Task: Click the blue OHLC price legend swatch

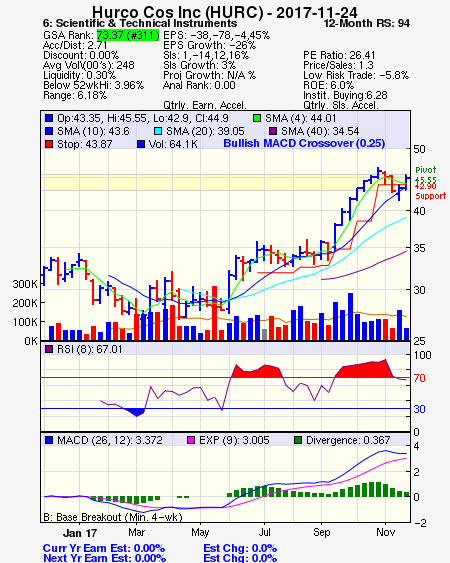Action: 49,118
